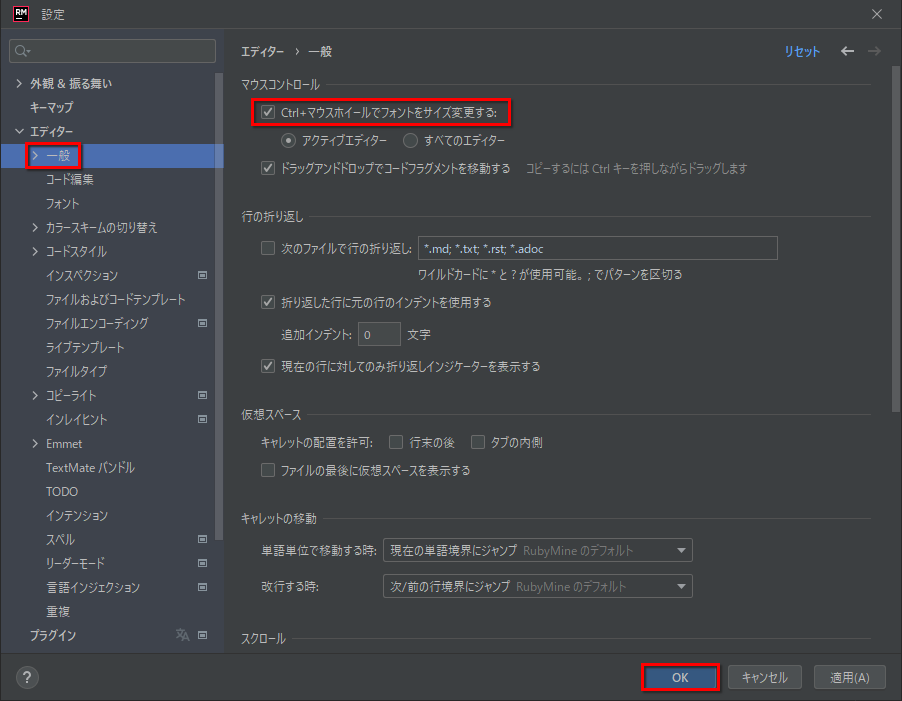
Task: Click the translation icon beside プラグイン
Action: (182, 635)
